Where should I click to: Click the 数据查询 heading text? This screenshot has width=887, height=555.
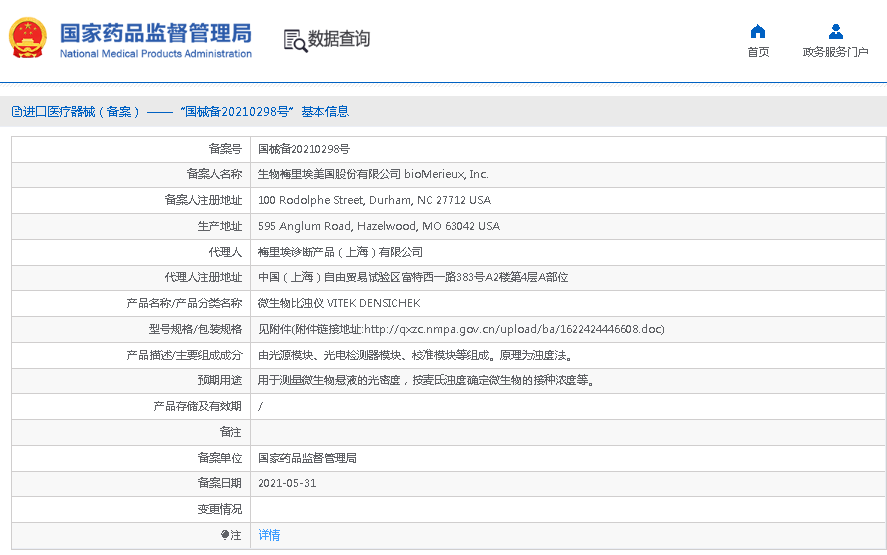339,39
